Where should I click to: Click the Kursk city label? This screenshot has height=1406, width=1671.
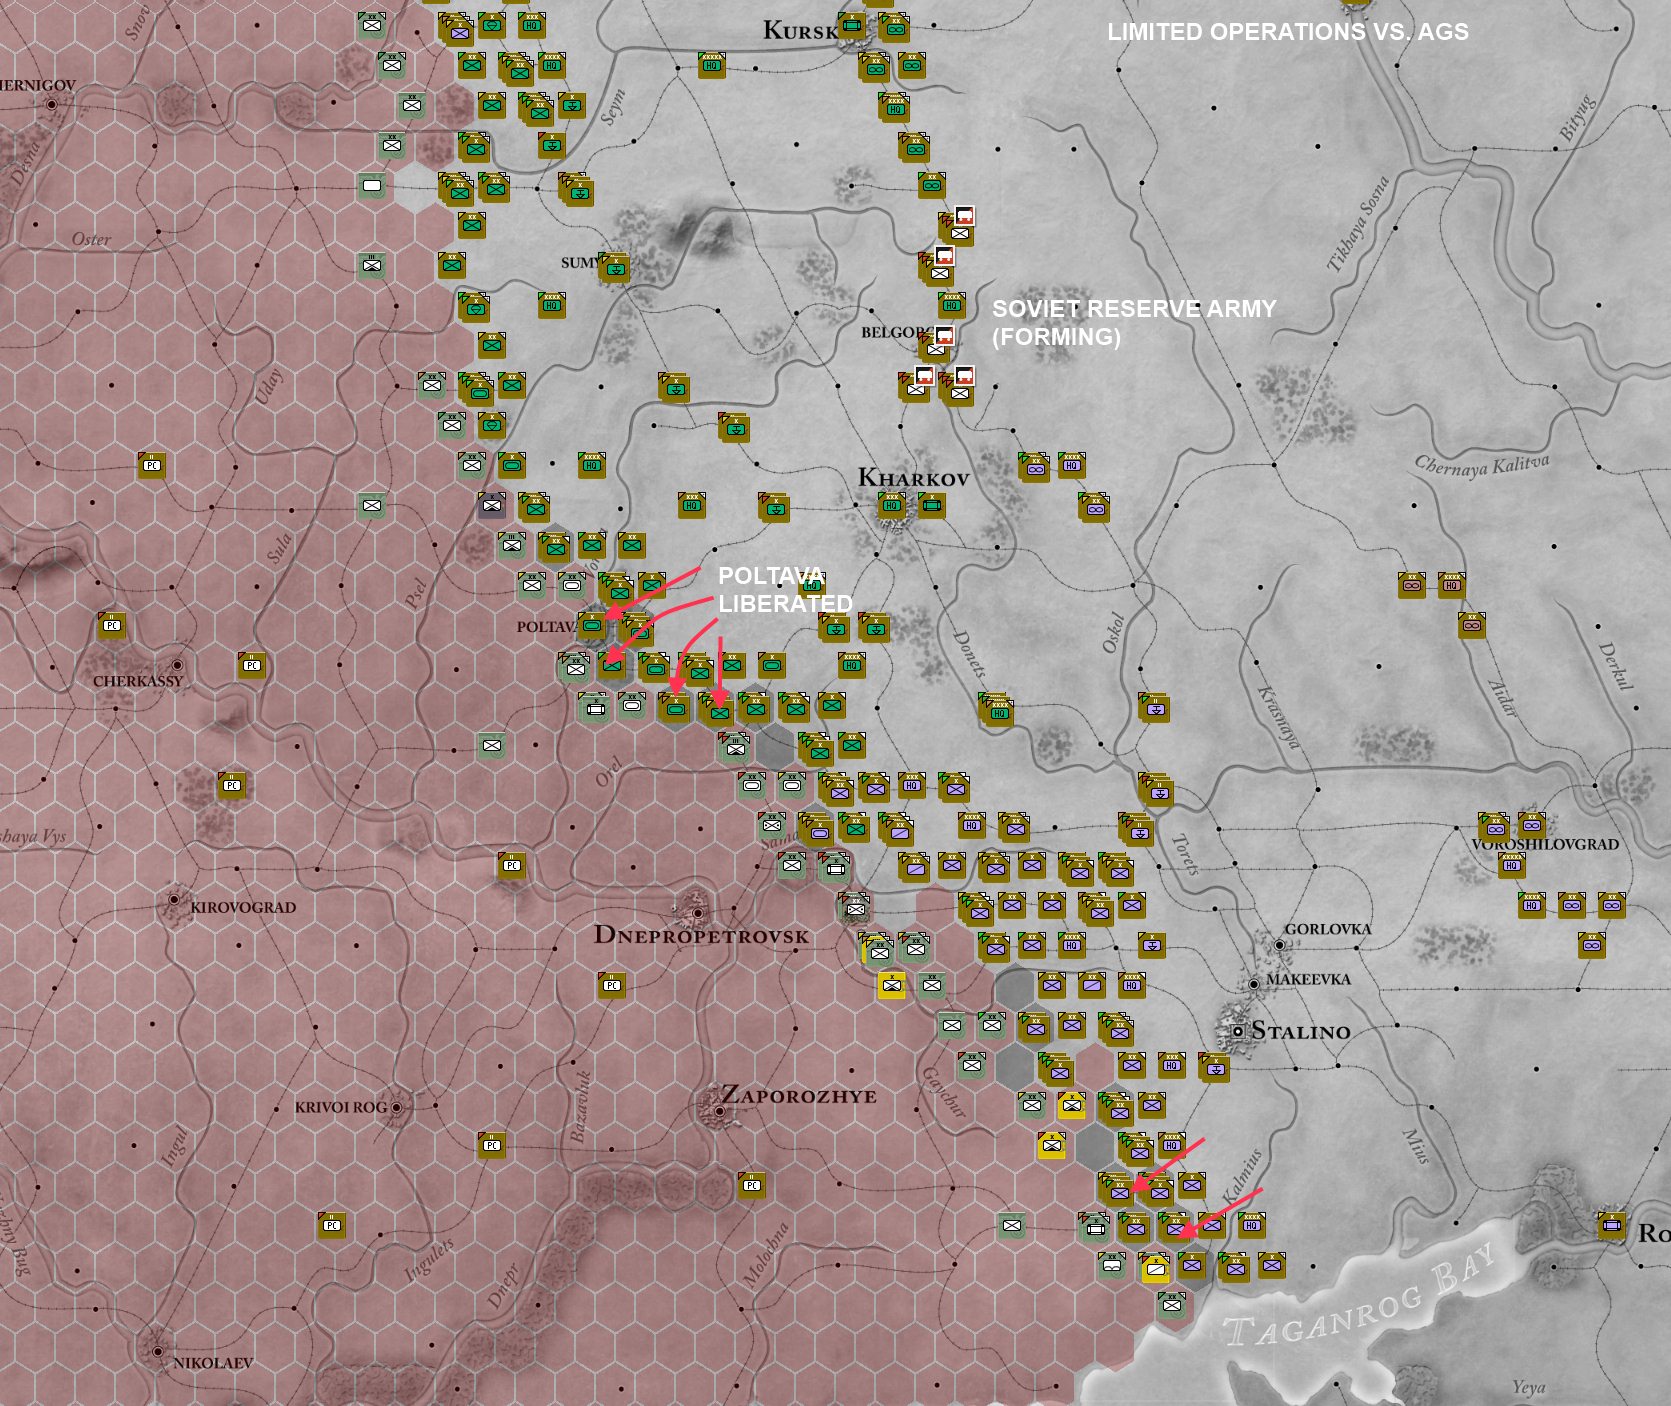coord(799,30)
